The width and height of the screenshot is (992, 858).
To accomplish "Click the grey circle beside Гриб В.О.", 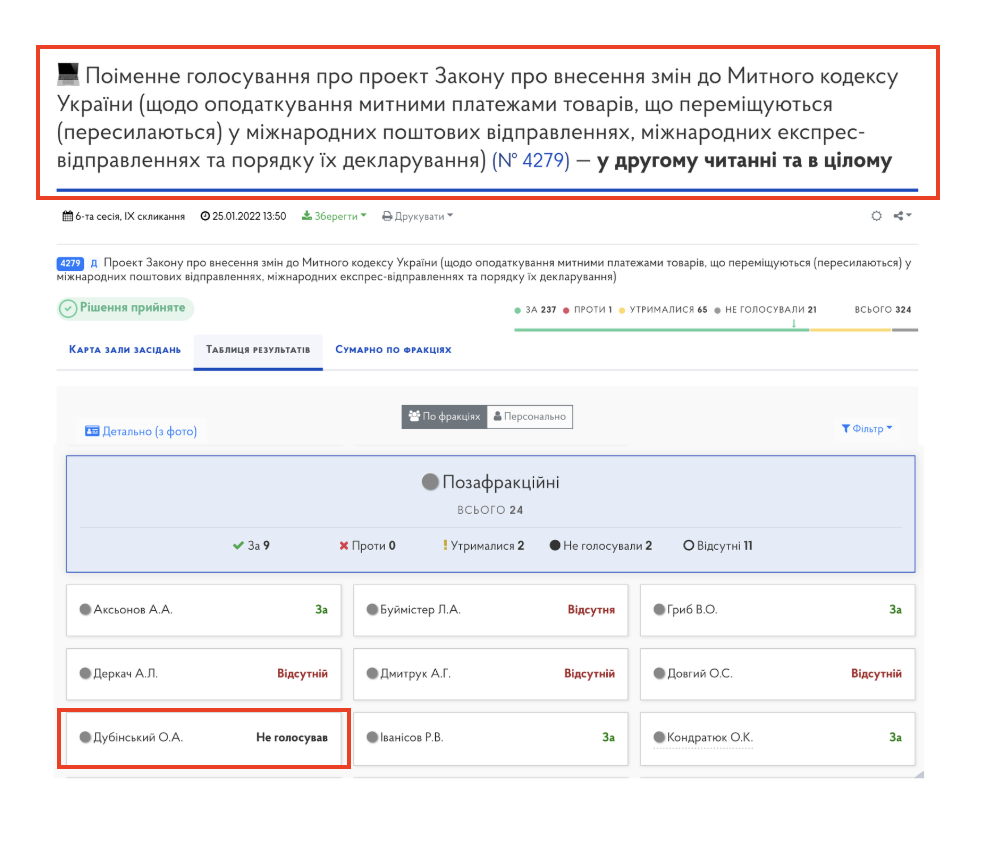I will (659, 609).
